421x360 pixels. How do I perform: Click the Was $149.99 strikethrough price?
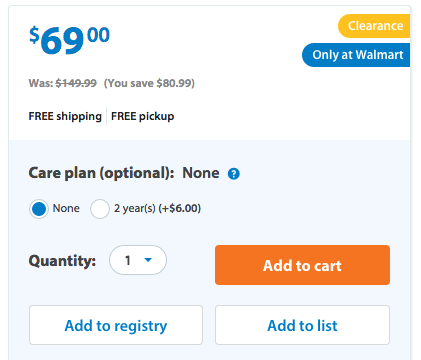pyautogui.click(x=76, y=83)
